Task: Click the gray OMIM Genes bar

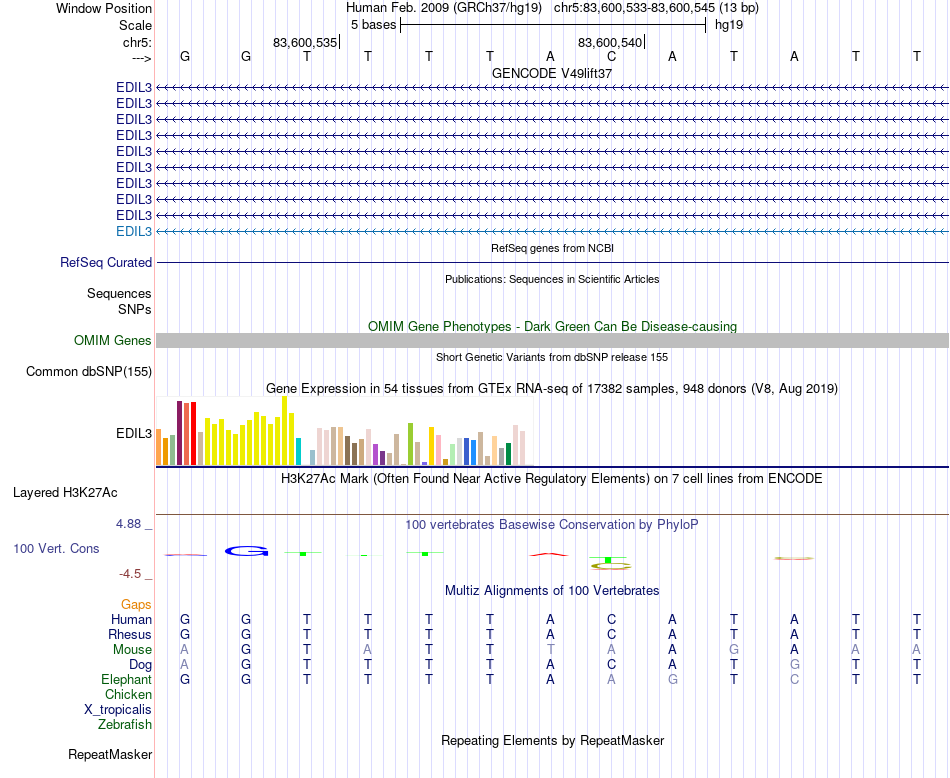Action: (552, 341)
